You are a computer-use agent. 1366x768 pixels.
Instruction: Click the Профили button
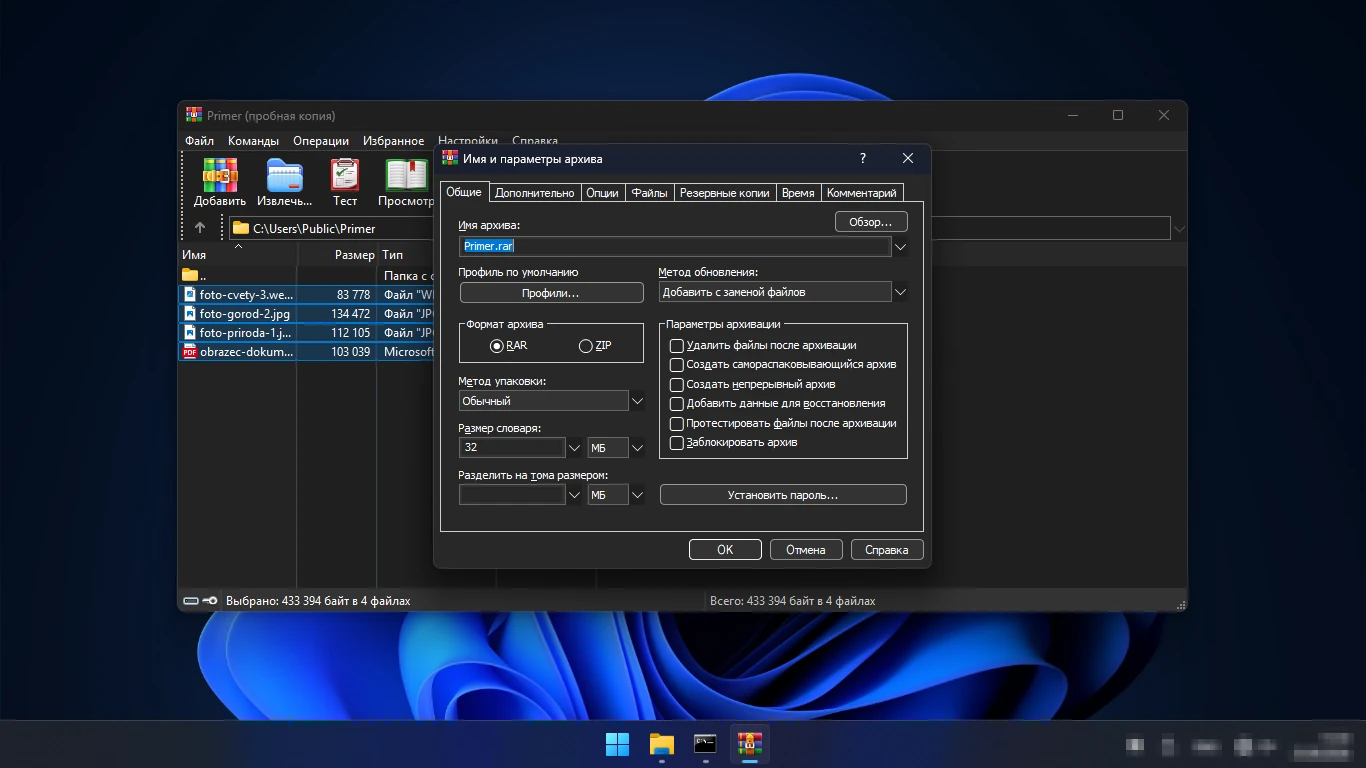[551, 293]
